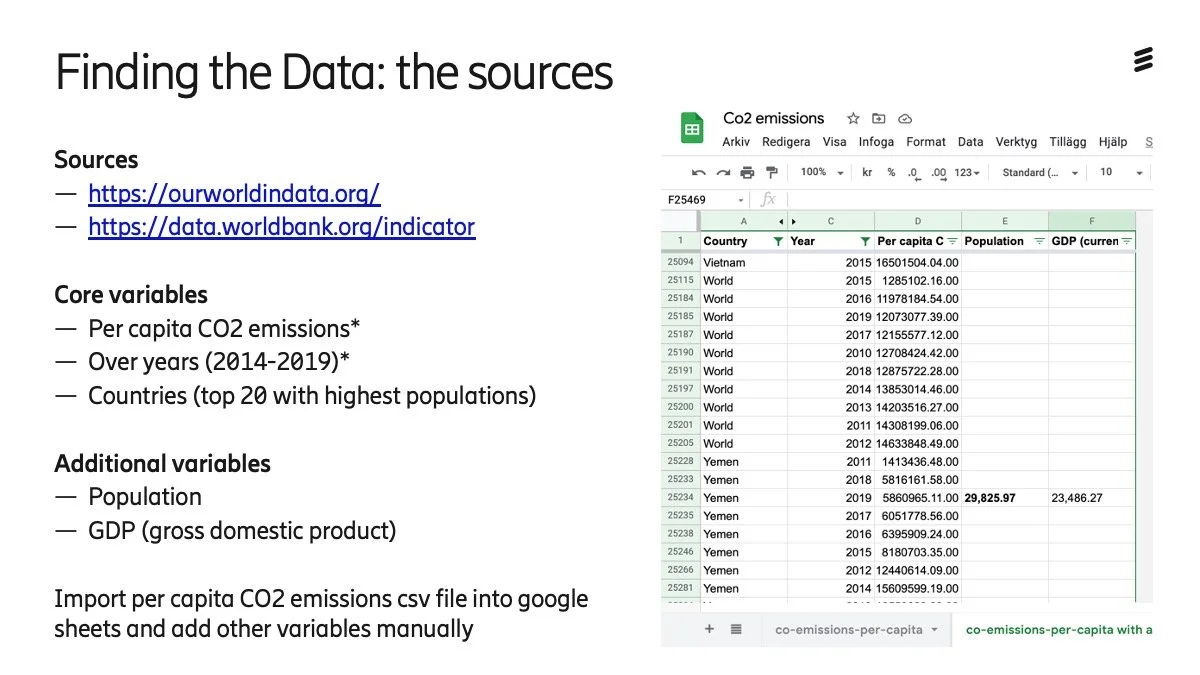Select row header 25094
This screenshot has width=1200, height=675.
(680, 263)
